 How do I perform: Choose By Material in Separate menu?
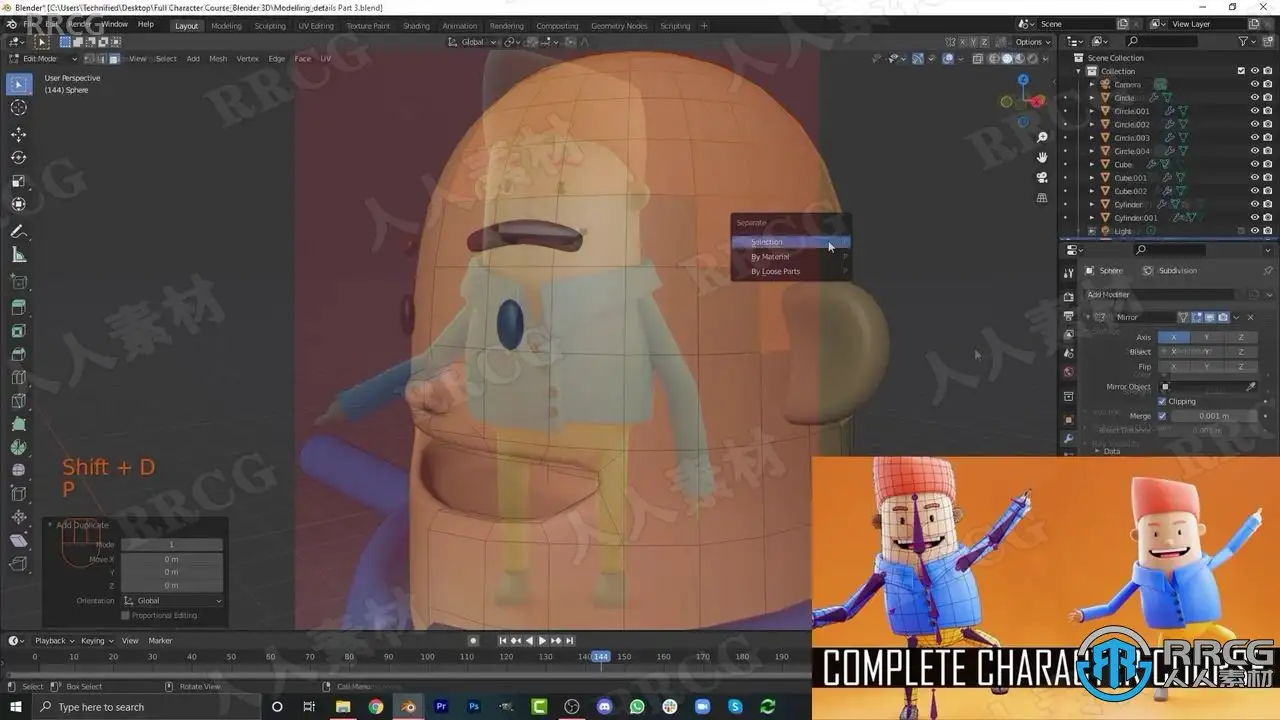pyautogui.click(x=791, y=257)
